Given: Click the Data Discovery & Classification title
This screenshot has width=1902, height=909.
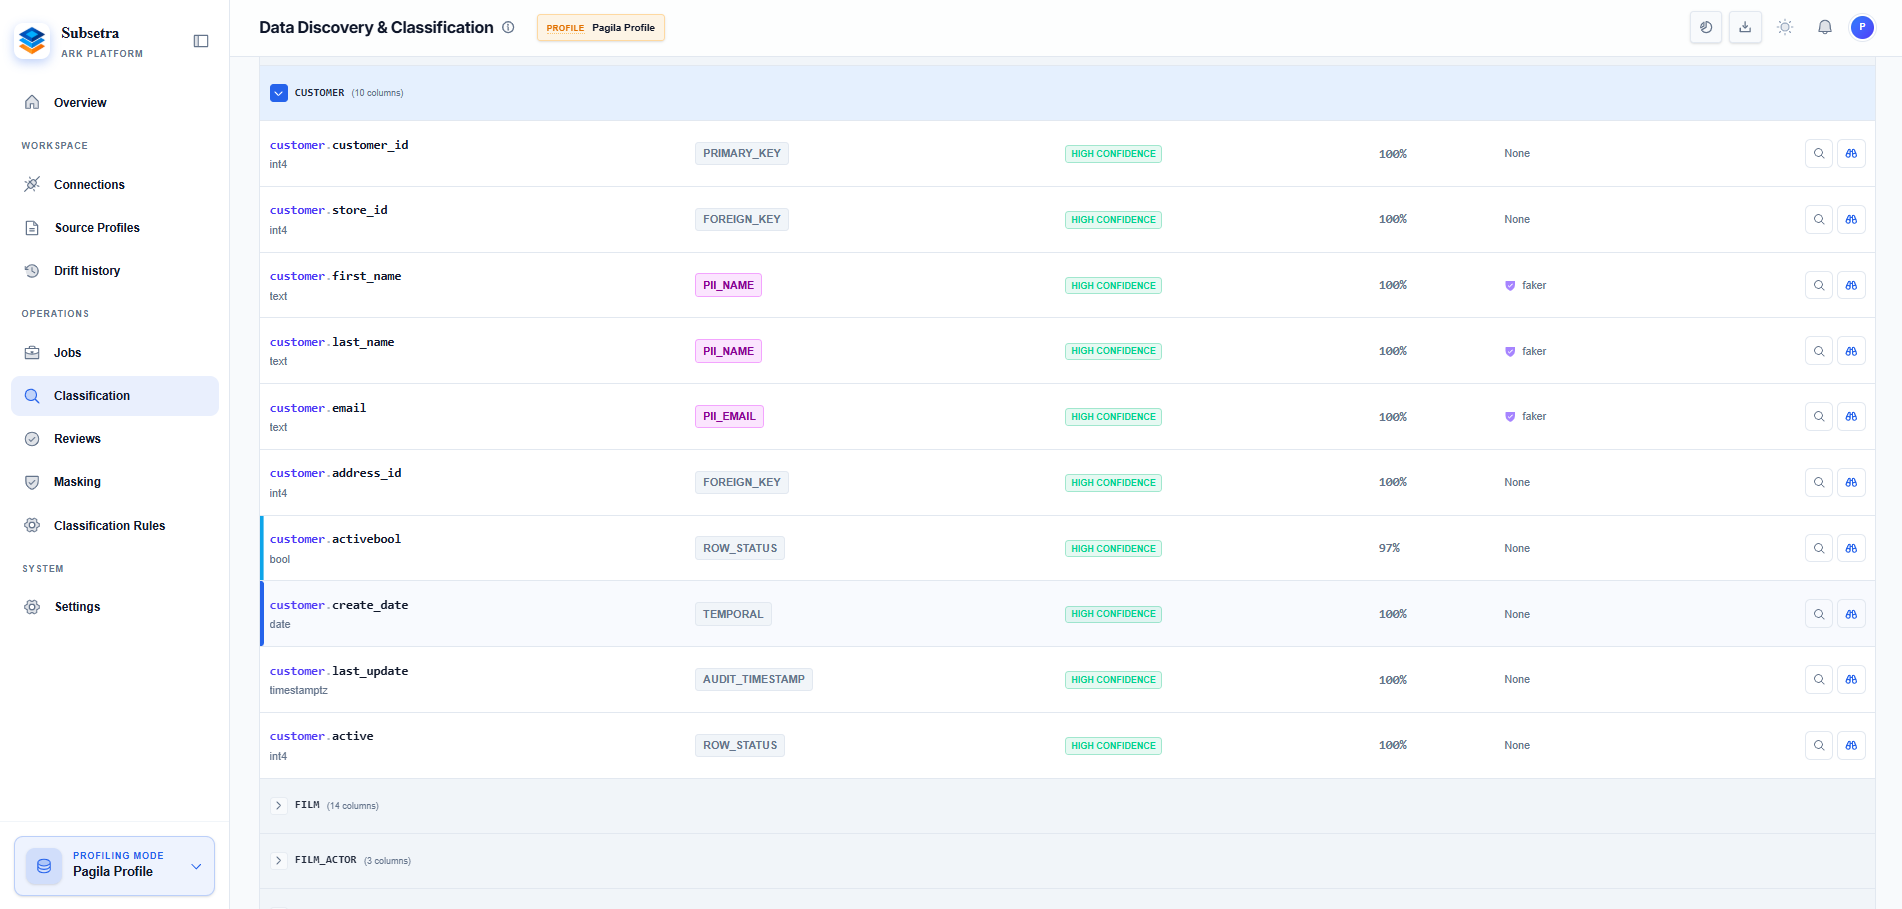Looking at the screenshot, I should pyautogui.click(x=376, y=27).
